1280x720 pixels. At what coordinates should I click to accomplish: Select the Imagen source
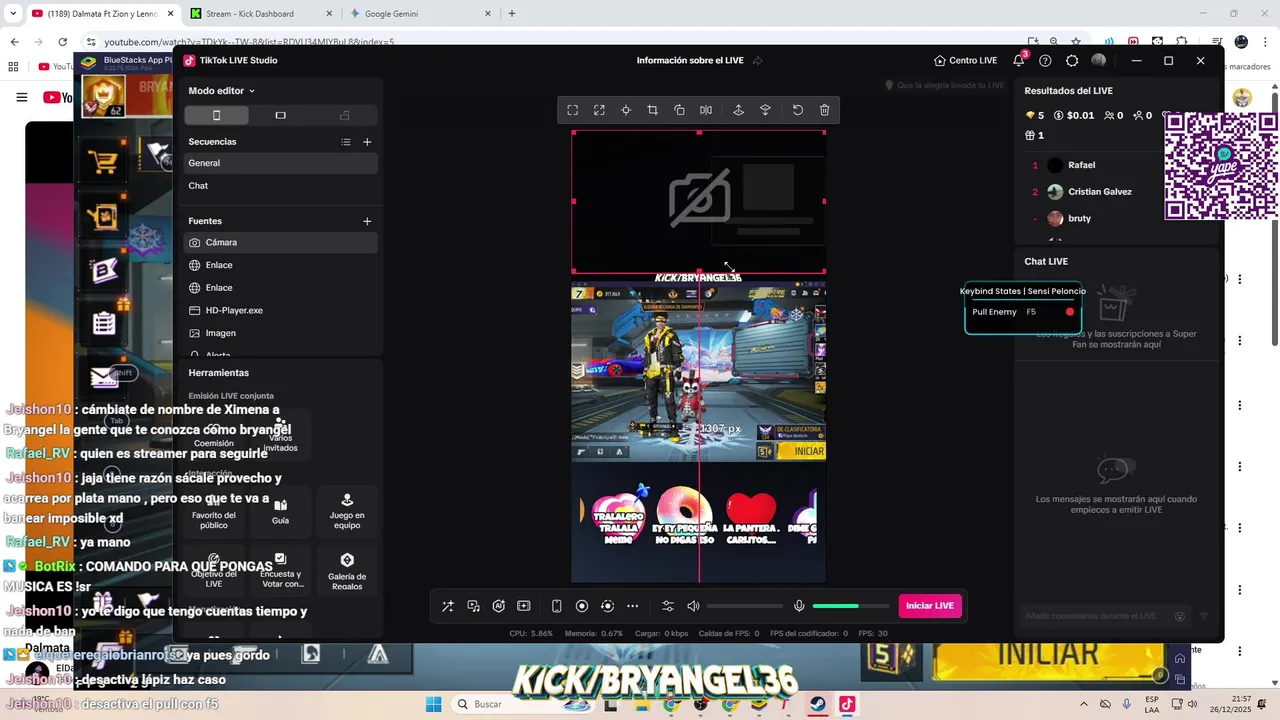pyautogui.click(x=281, y=333)
